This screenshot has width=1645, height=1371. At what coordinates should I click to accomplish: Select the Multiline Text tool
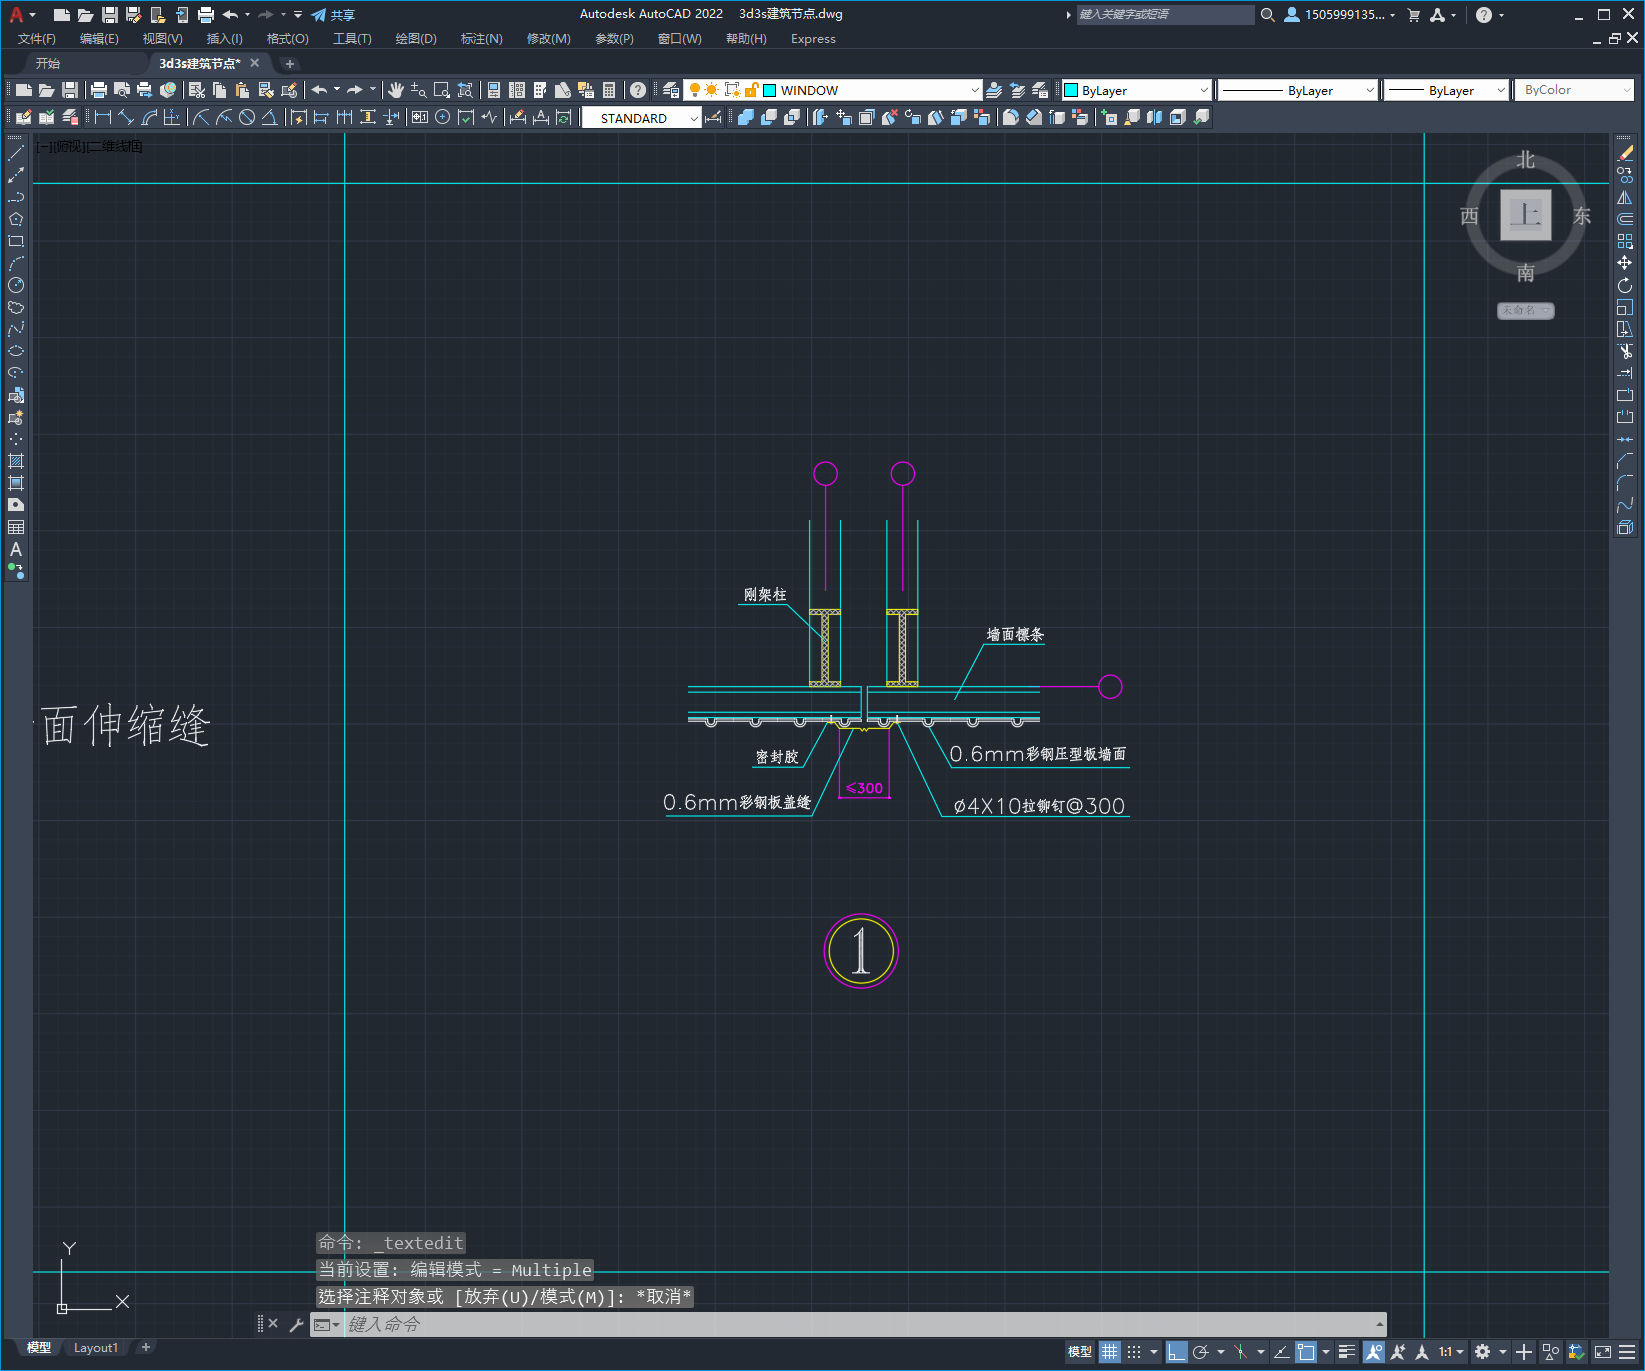(16, 549)
